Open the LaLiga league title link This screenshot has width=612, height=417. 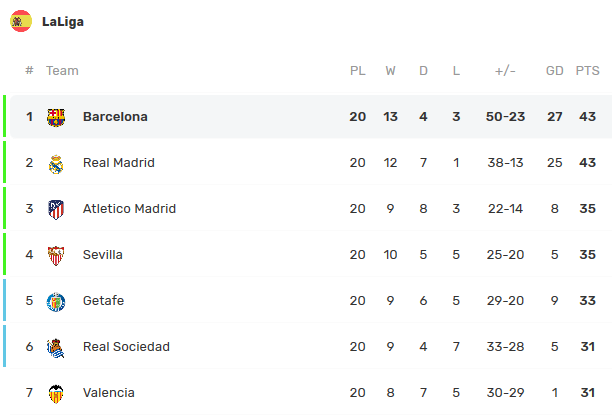coord(63,21)
